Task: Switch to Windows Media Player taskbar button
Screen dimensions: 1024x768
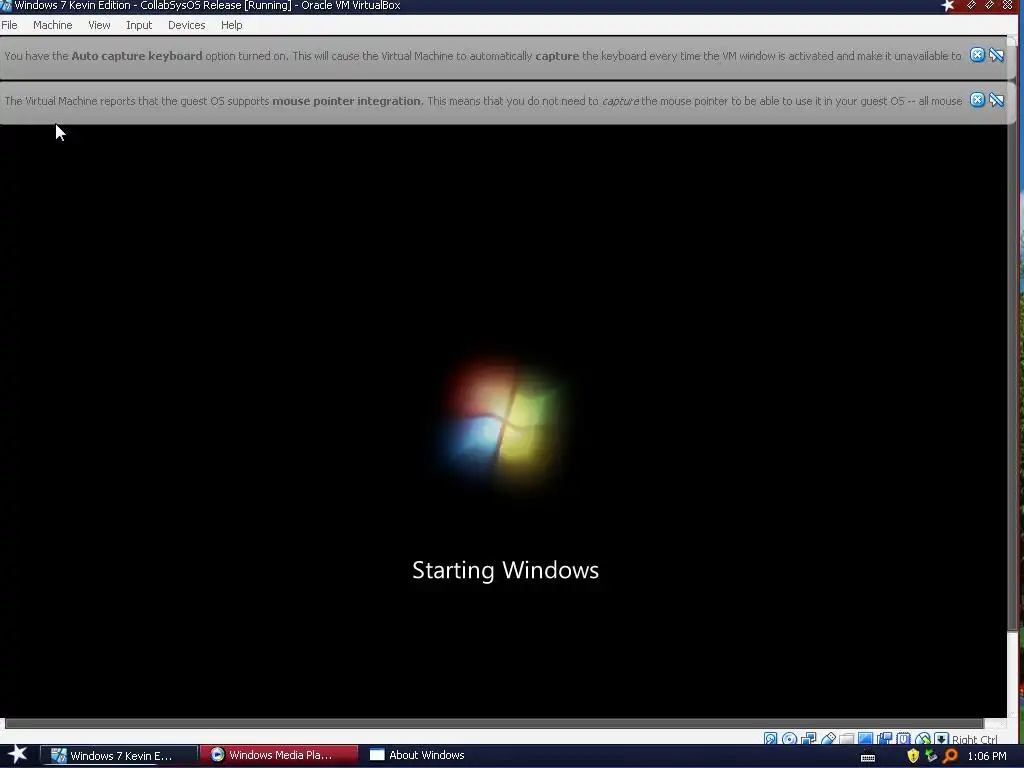Action: tap(279, 755)
